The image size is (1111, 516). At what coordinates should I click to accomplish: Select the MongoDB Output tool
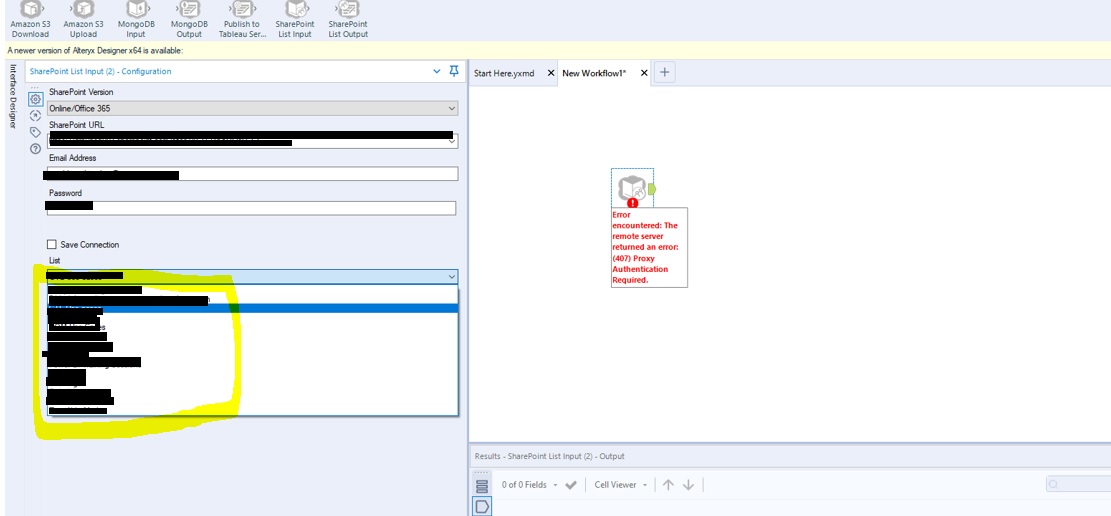[x=189, y=19]
